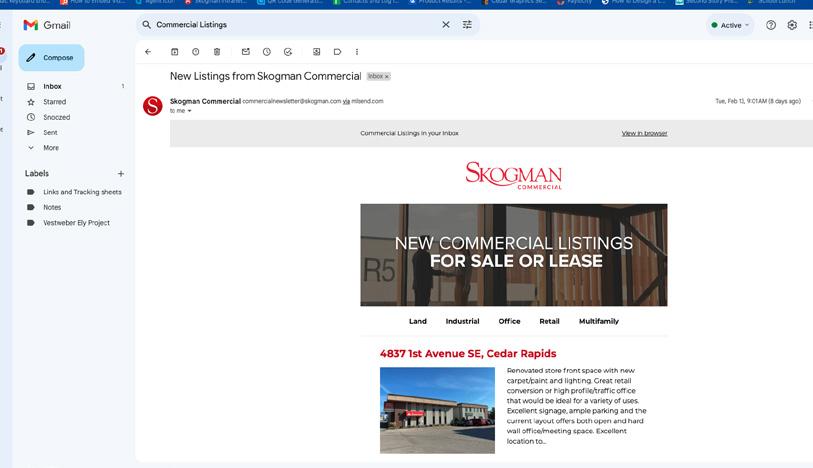Go to Retail listings link
Viewport: 813px width, 468px height.
[549, 321]
